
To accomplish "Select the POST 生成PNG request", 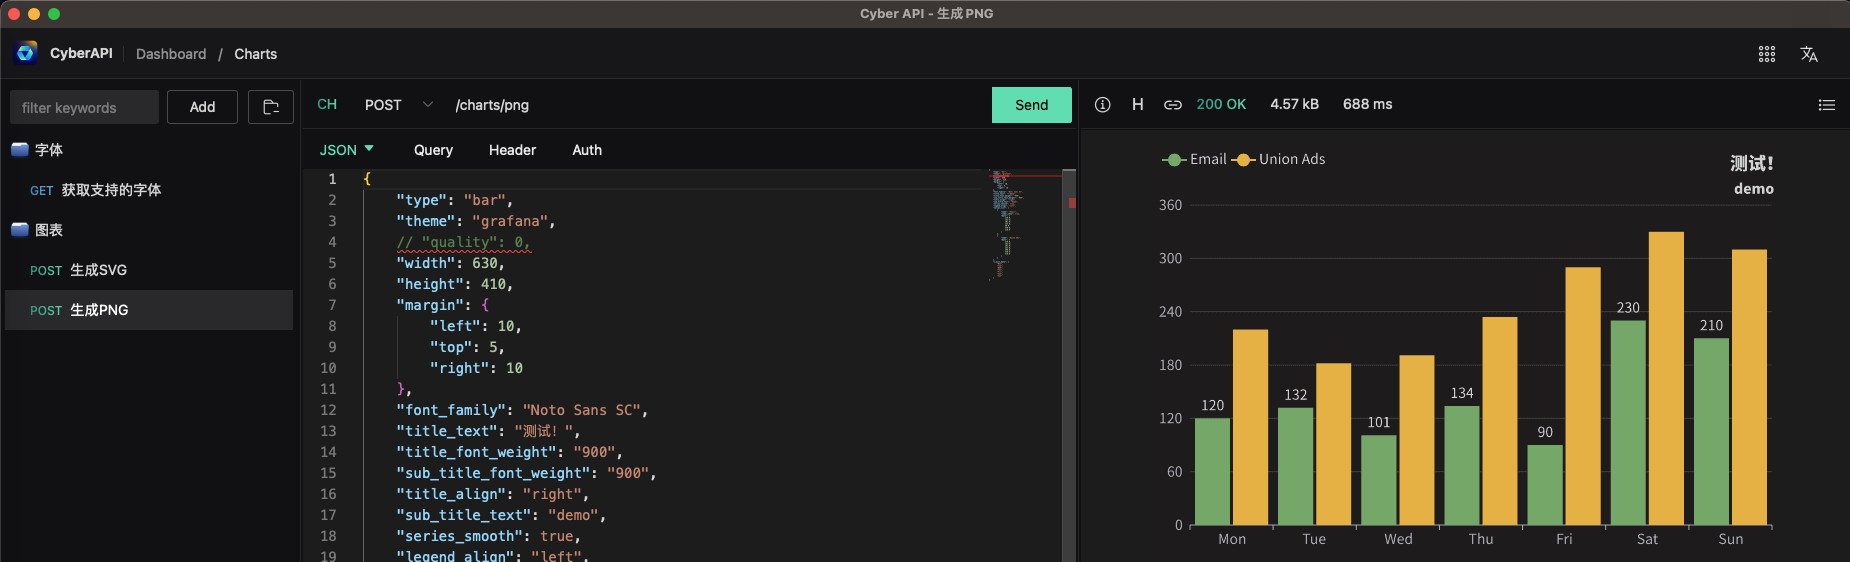I will coord(148,310).
